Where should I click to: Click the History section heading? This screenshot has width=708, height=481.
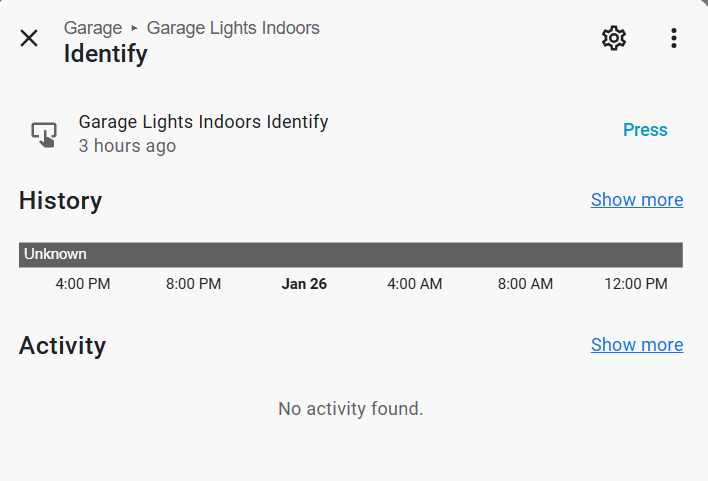click(x=60, y=201)
